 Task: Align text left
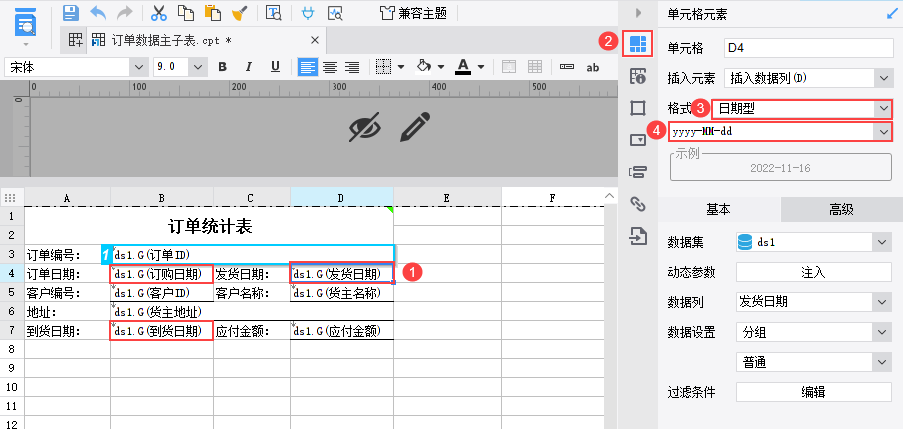[308, 67]
